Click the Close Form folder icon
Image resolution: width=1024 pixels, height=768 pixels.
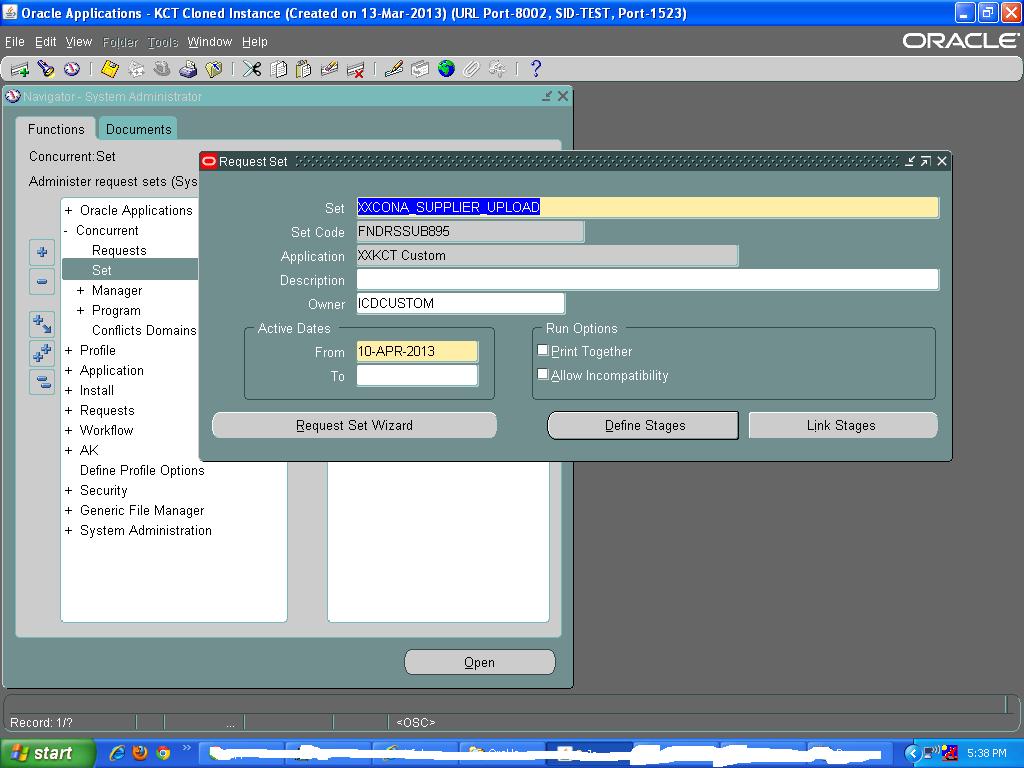click(x=214, y=69)
